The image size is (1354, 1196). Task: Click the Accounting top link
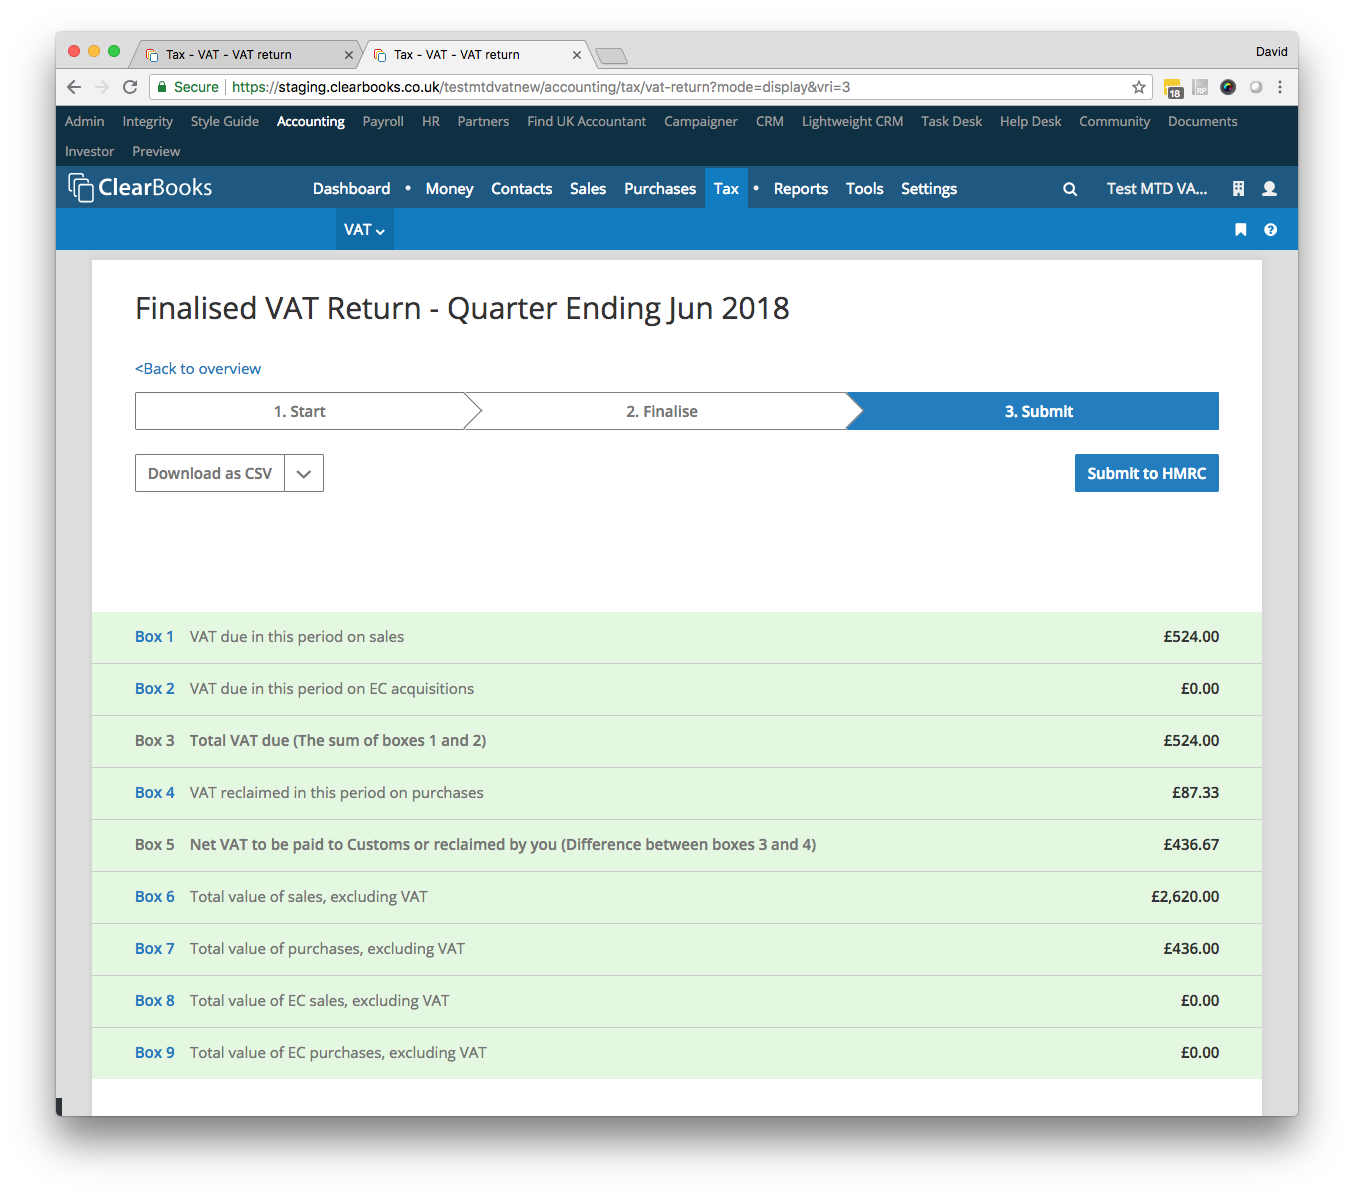click(311, 122)
